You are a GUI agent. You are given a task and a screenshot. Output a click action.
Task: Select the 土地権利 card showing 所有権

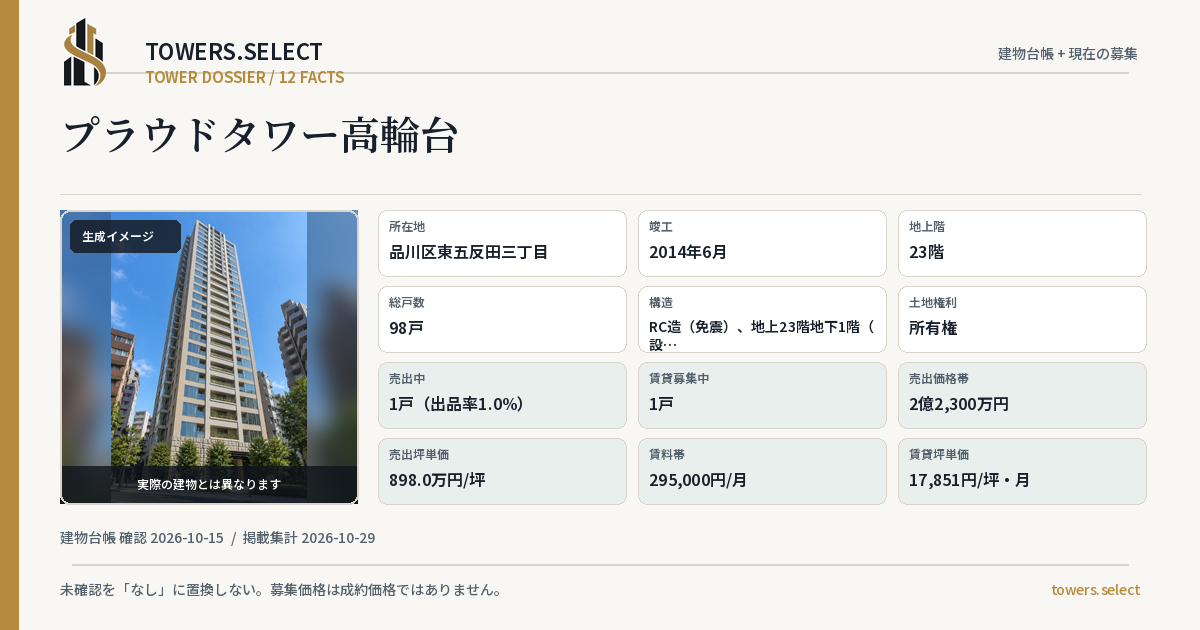[1022, 319]
